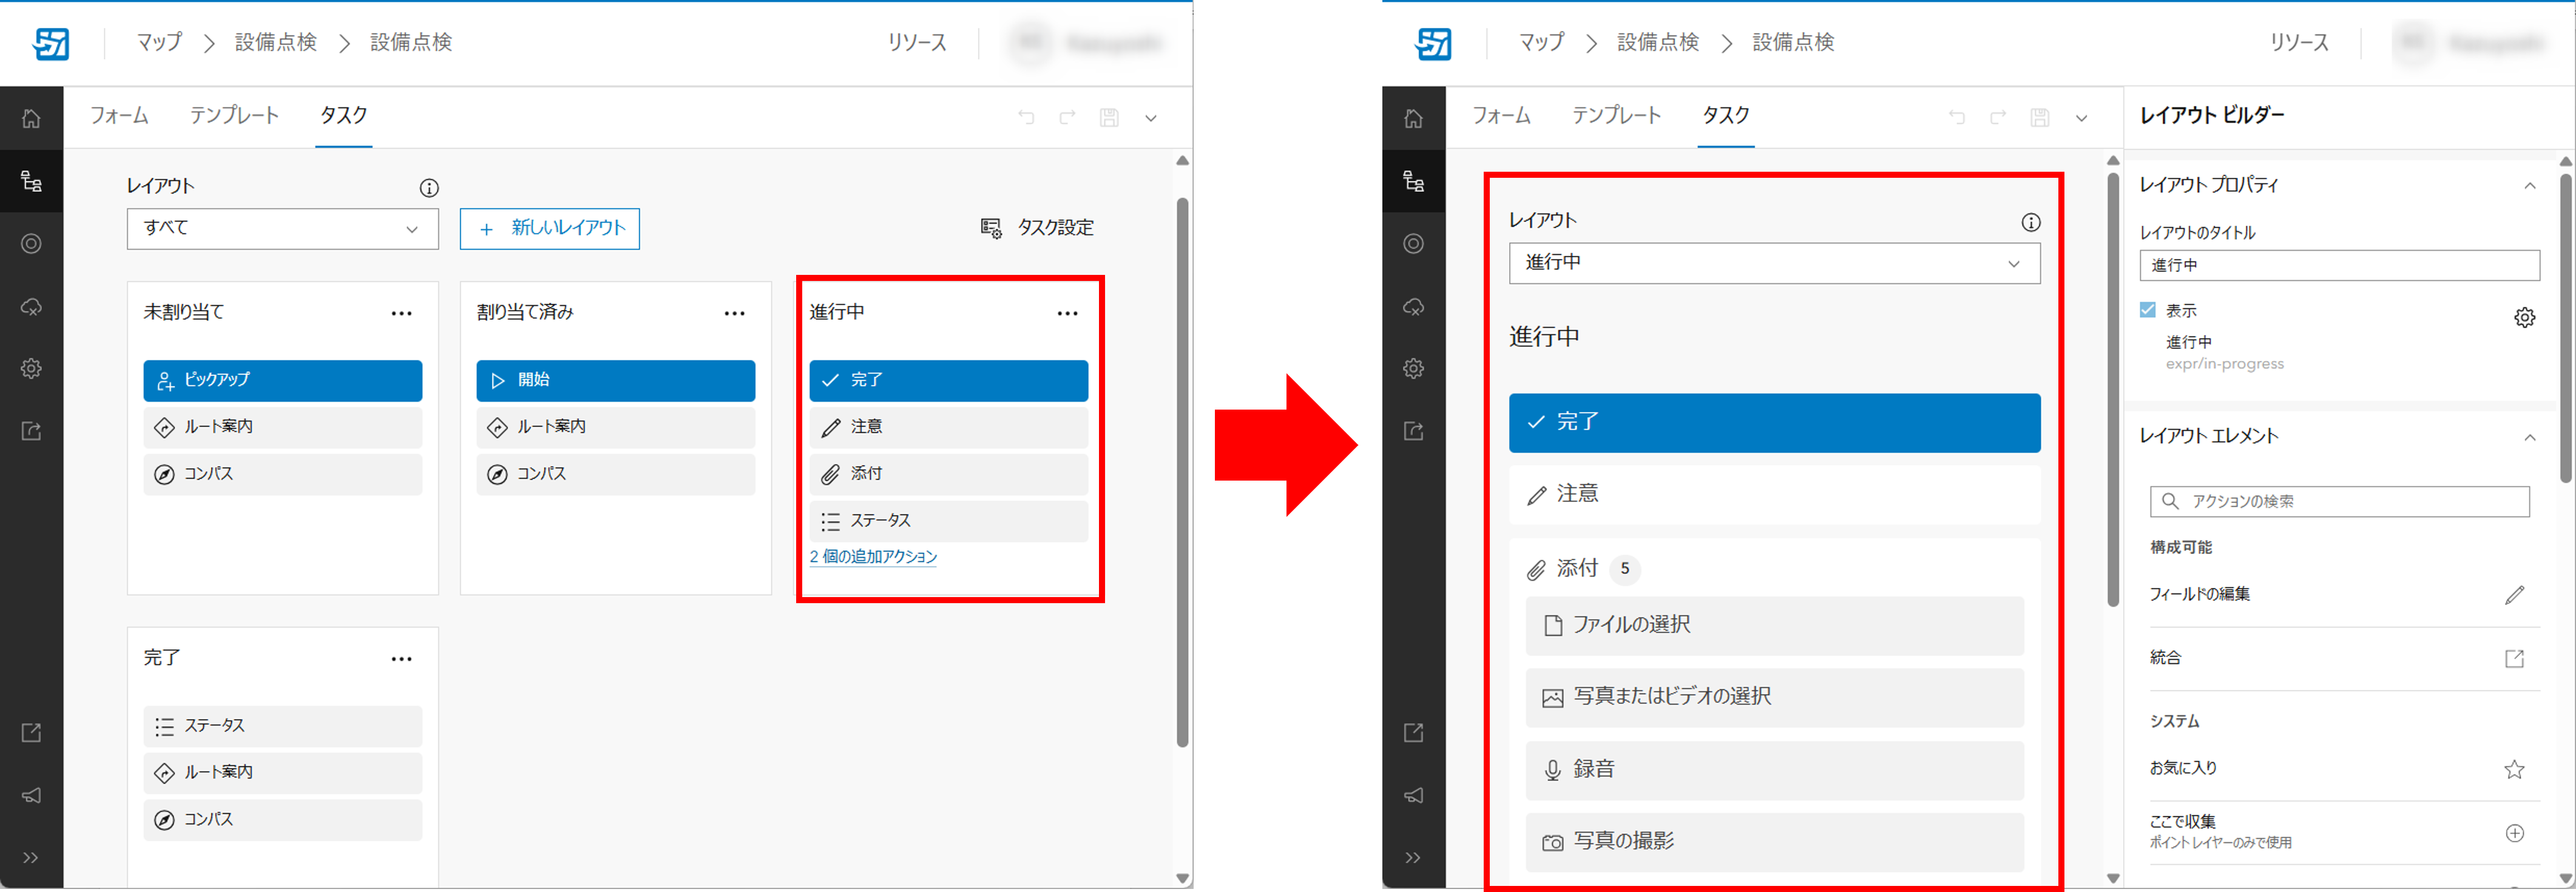Collapse the レイアウト プロパティ section

pyautogui.click(x=2529, y=185)
